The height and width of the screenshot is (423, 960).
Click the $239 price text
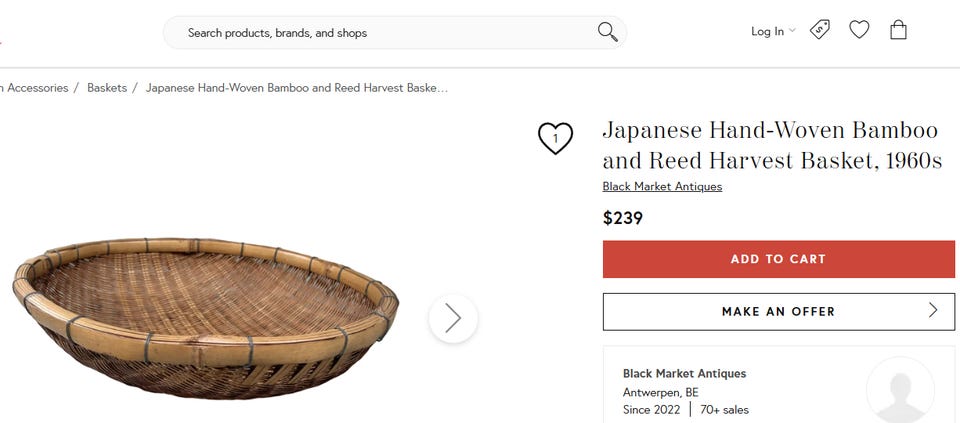pyautogui.click(x=623, y=218)
